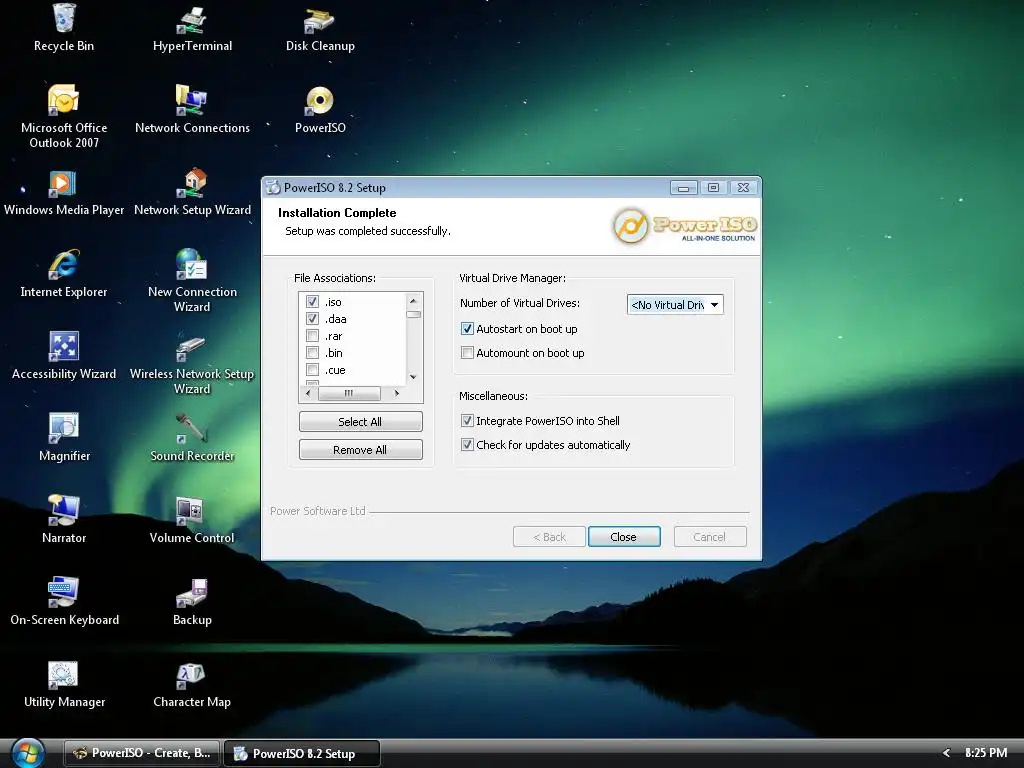Screen dimensions: 1024x768
Task: Expand hidden system tray icons arrow
Action: (x=946, y=753)
